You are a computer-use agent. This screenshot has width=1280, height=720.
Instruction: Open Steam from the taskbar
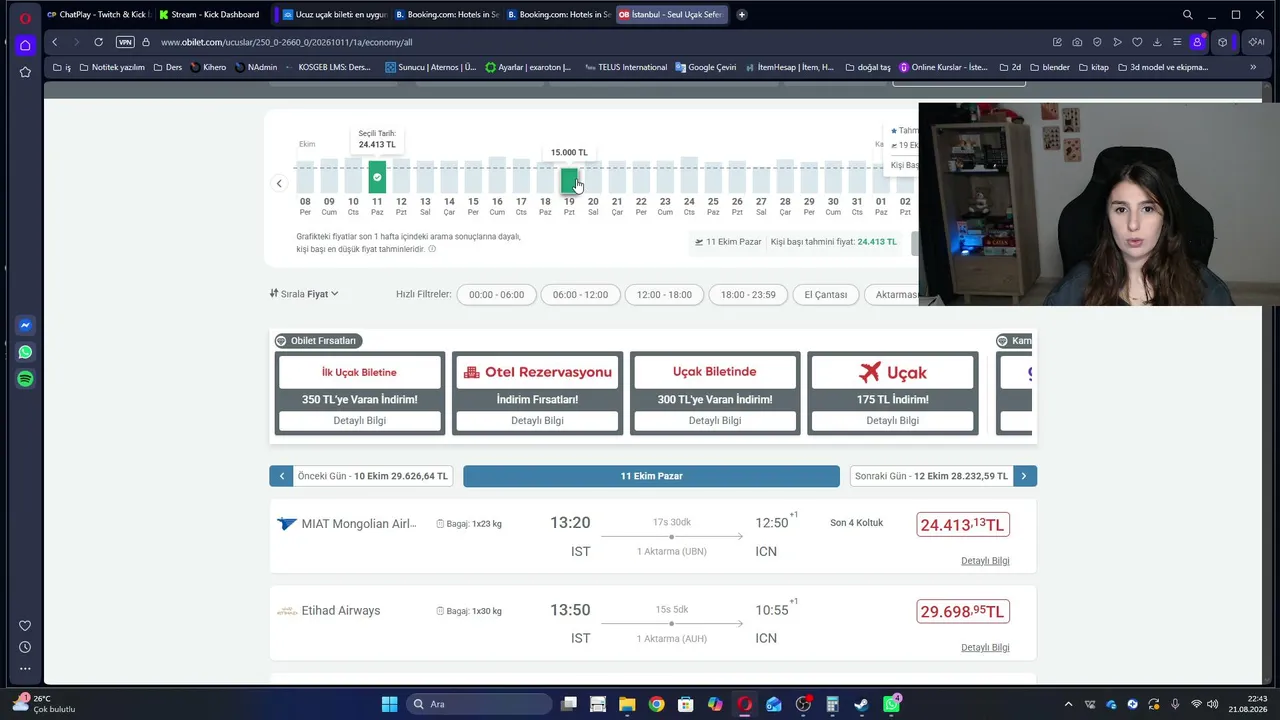861,704
